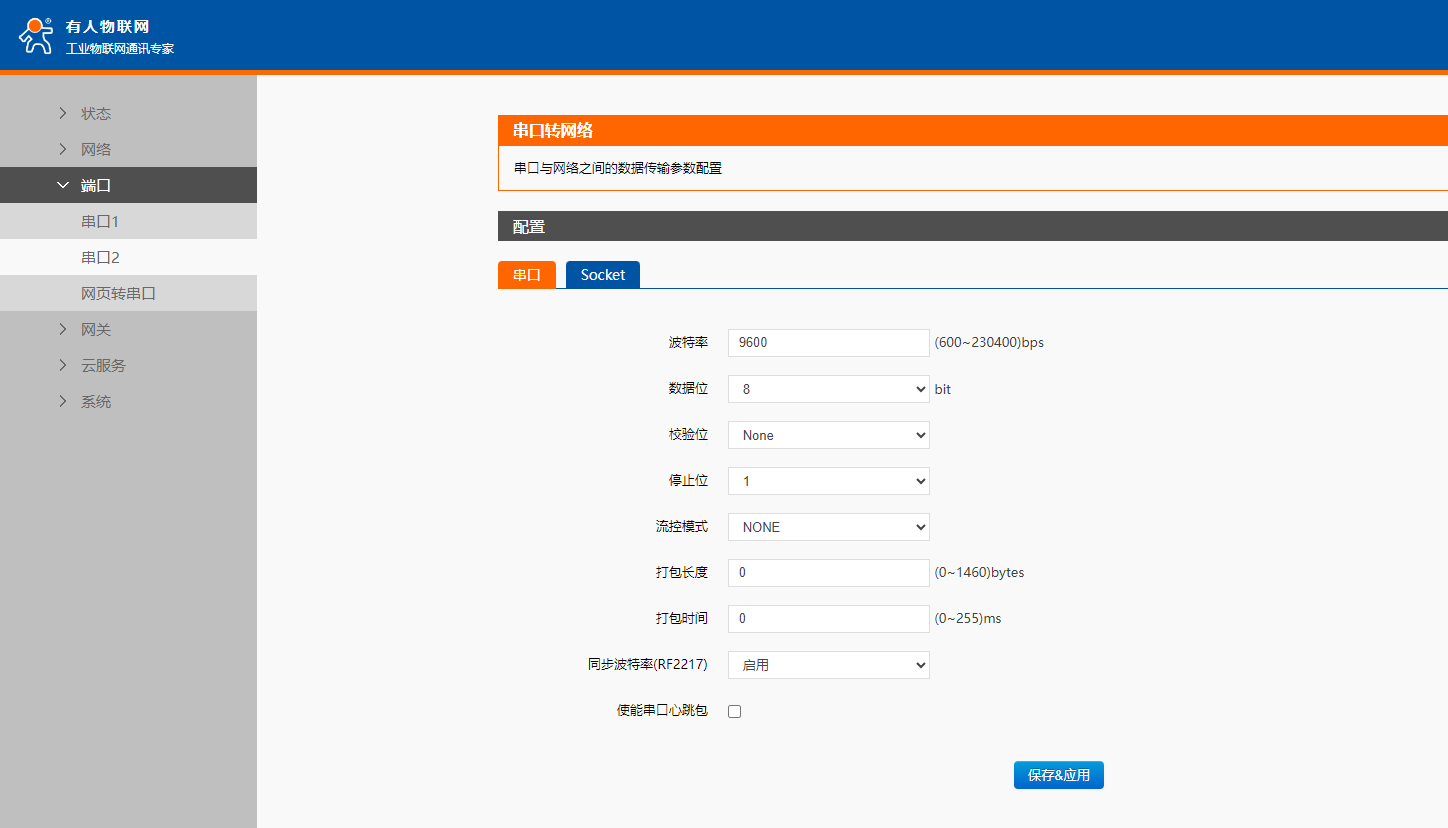This screenshot has height=828, width=1448.
Task: Expand the 系统 sidebar section
Action: [x=96, y=401]
